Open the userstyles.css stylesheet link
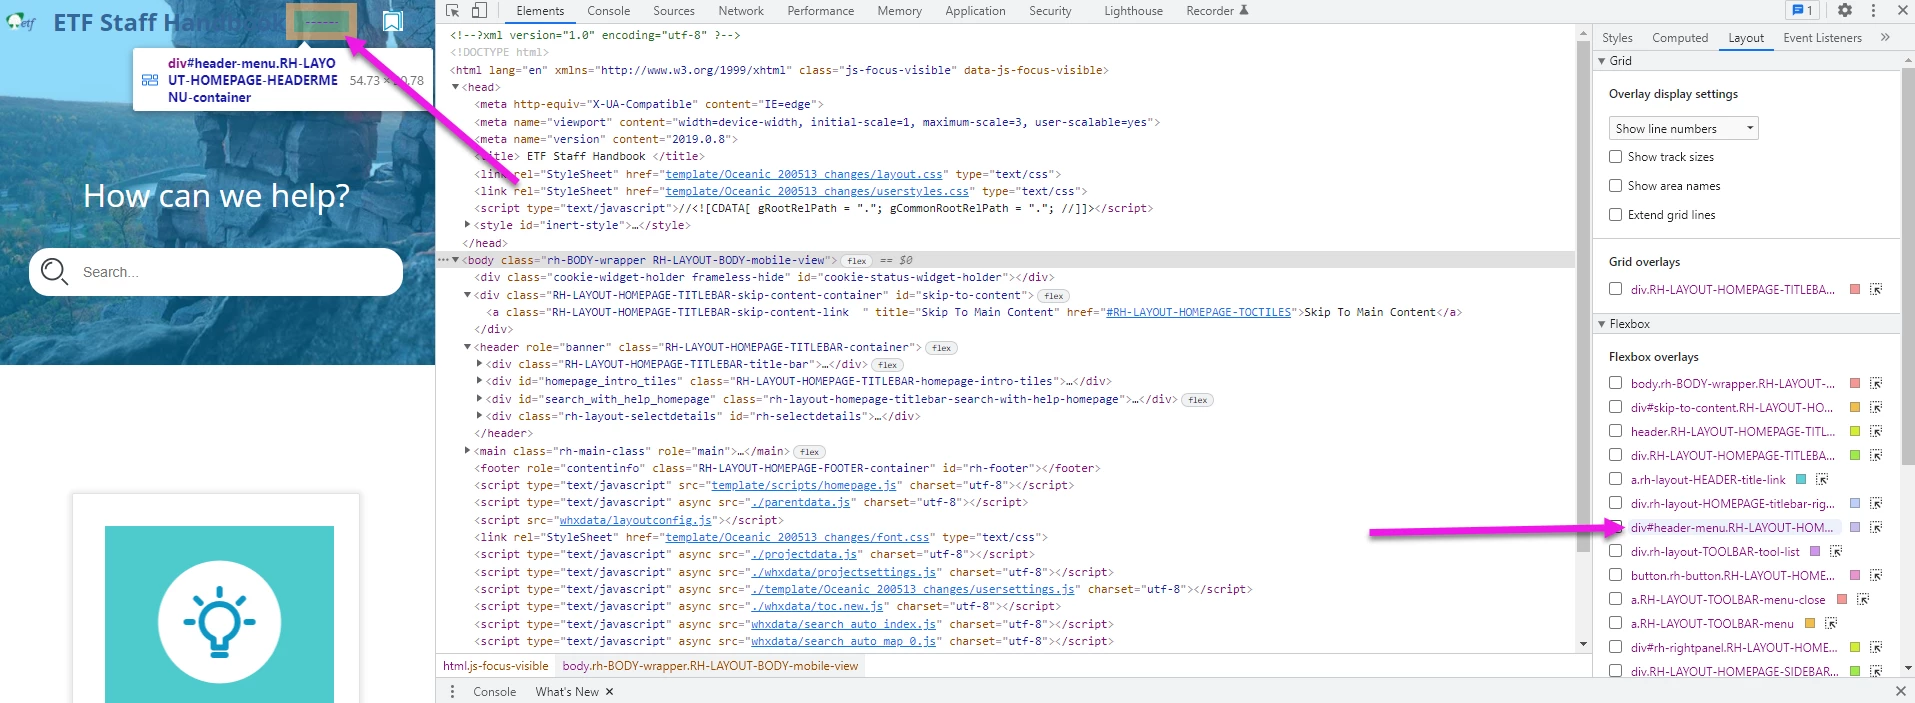 point(817,191)
